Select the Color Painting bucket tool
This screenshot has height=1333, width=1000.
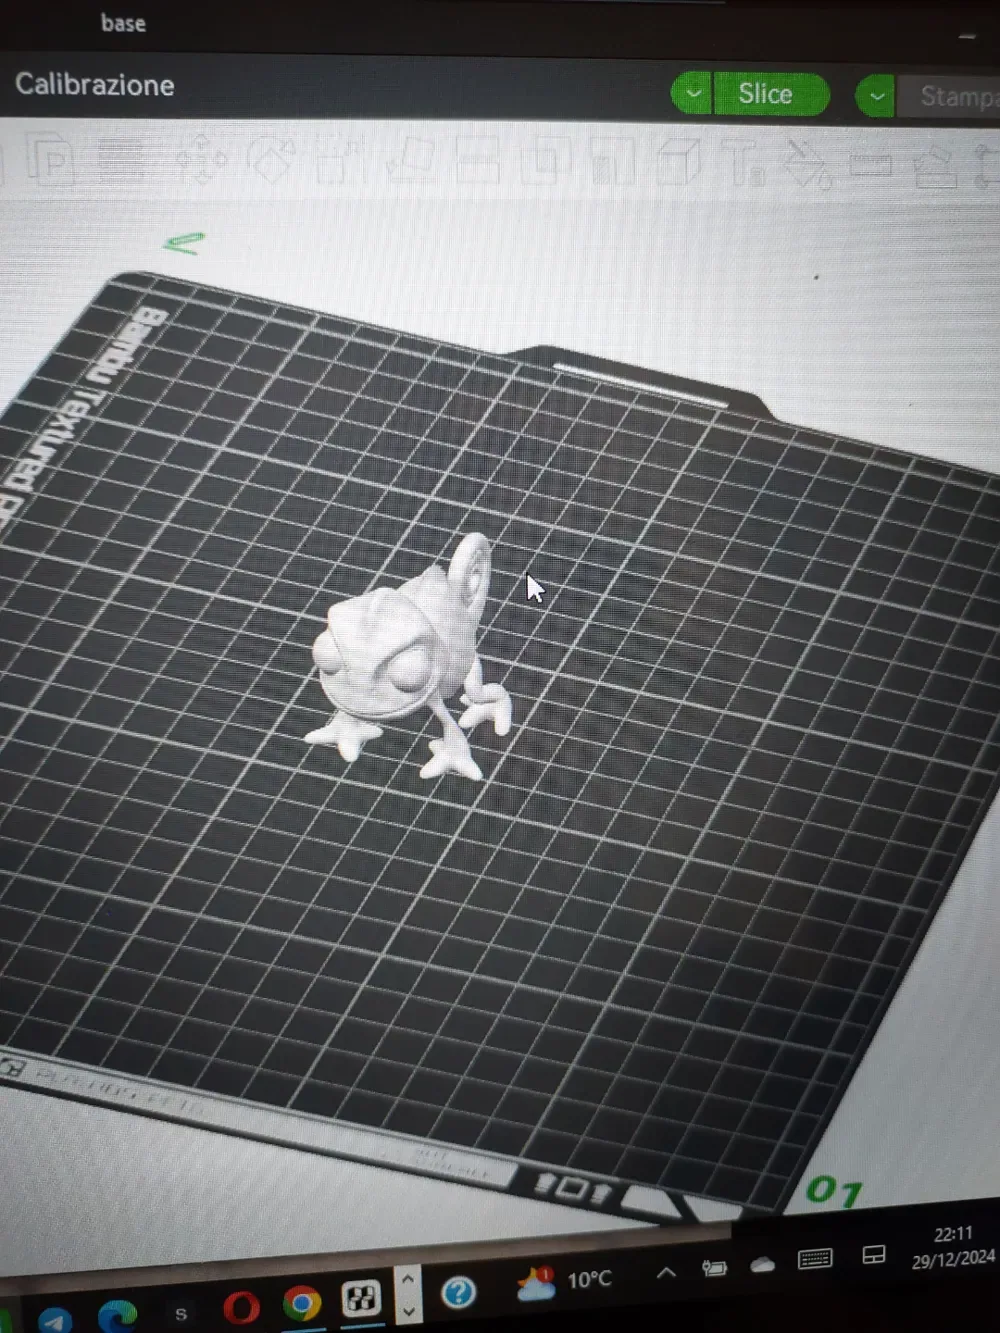click(808, 164)
